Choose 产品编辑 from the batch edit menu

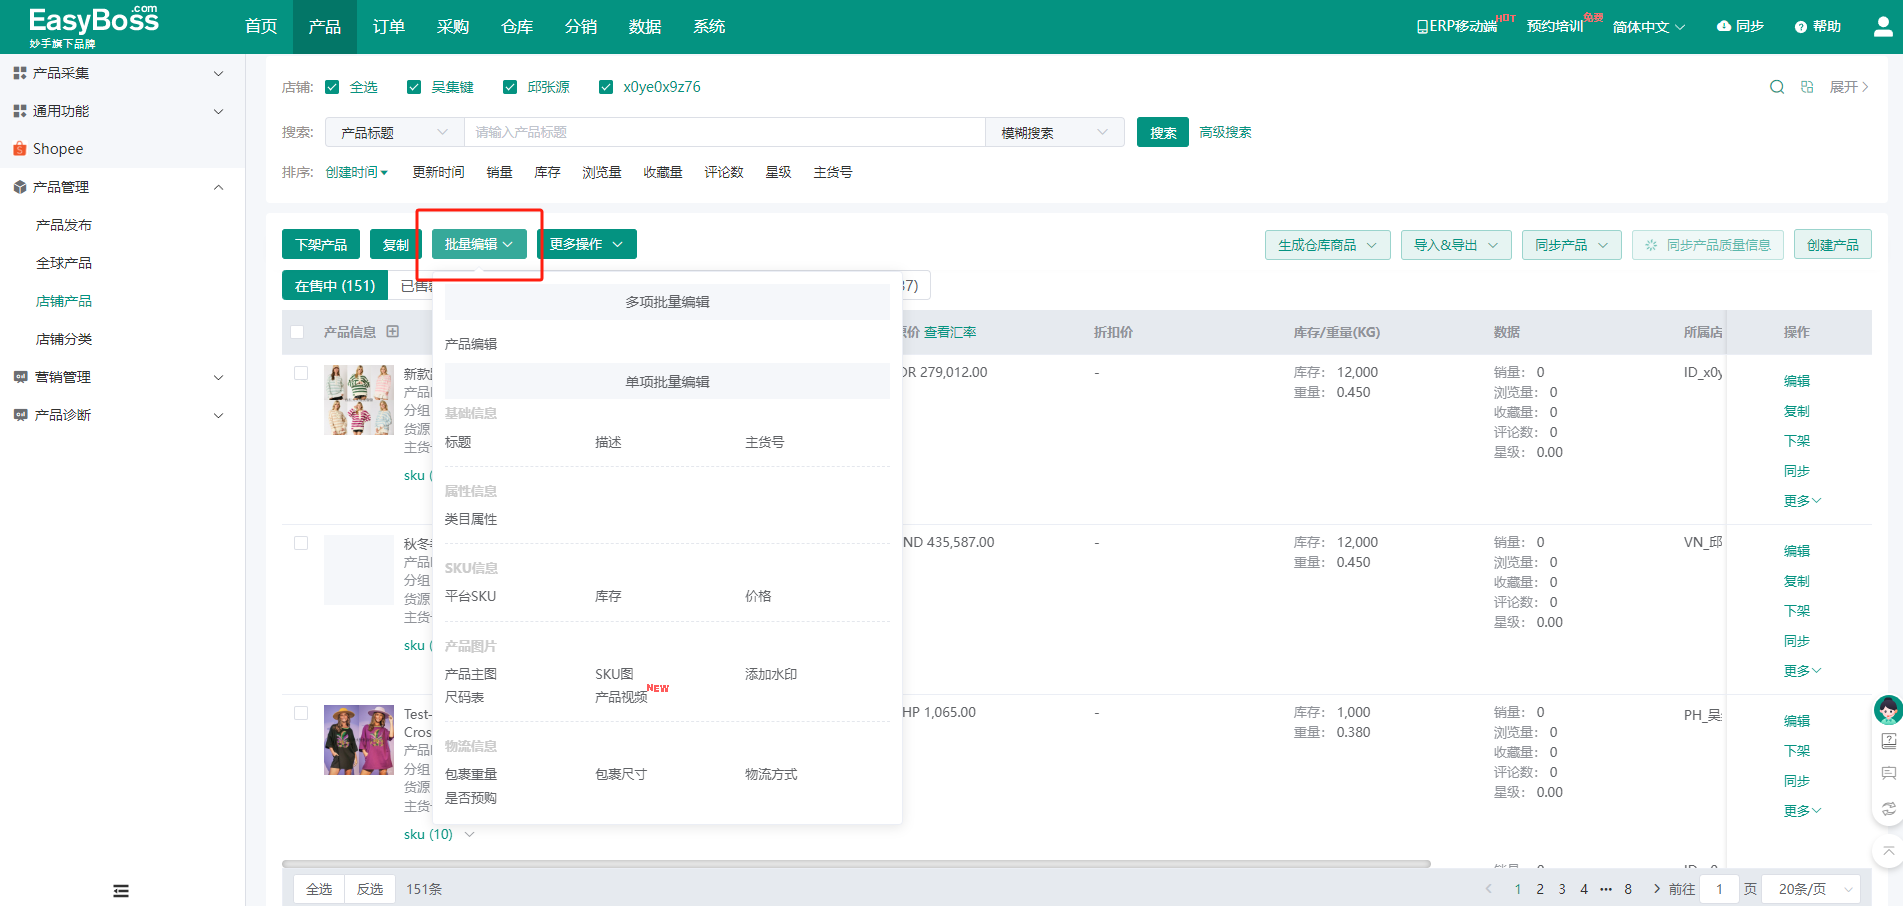(x=471, y=344)
